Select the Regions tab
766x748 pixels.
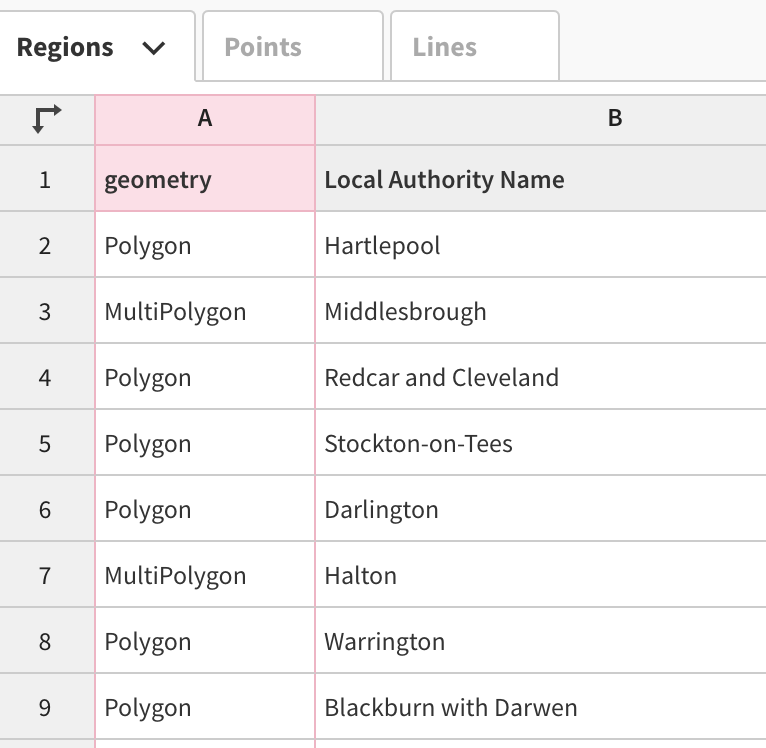click(97, 46)
